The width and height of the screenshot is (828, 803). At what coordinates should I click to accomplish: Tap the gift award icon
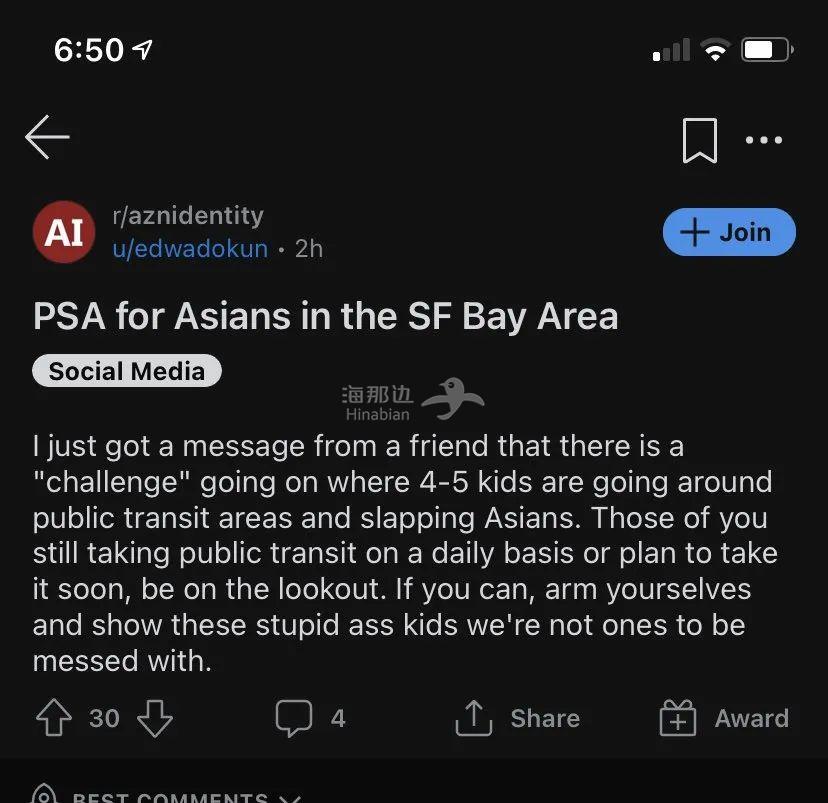tap(678, 717)
